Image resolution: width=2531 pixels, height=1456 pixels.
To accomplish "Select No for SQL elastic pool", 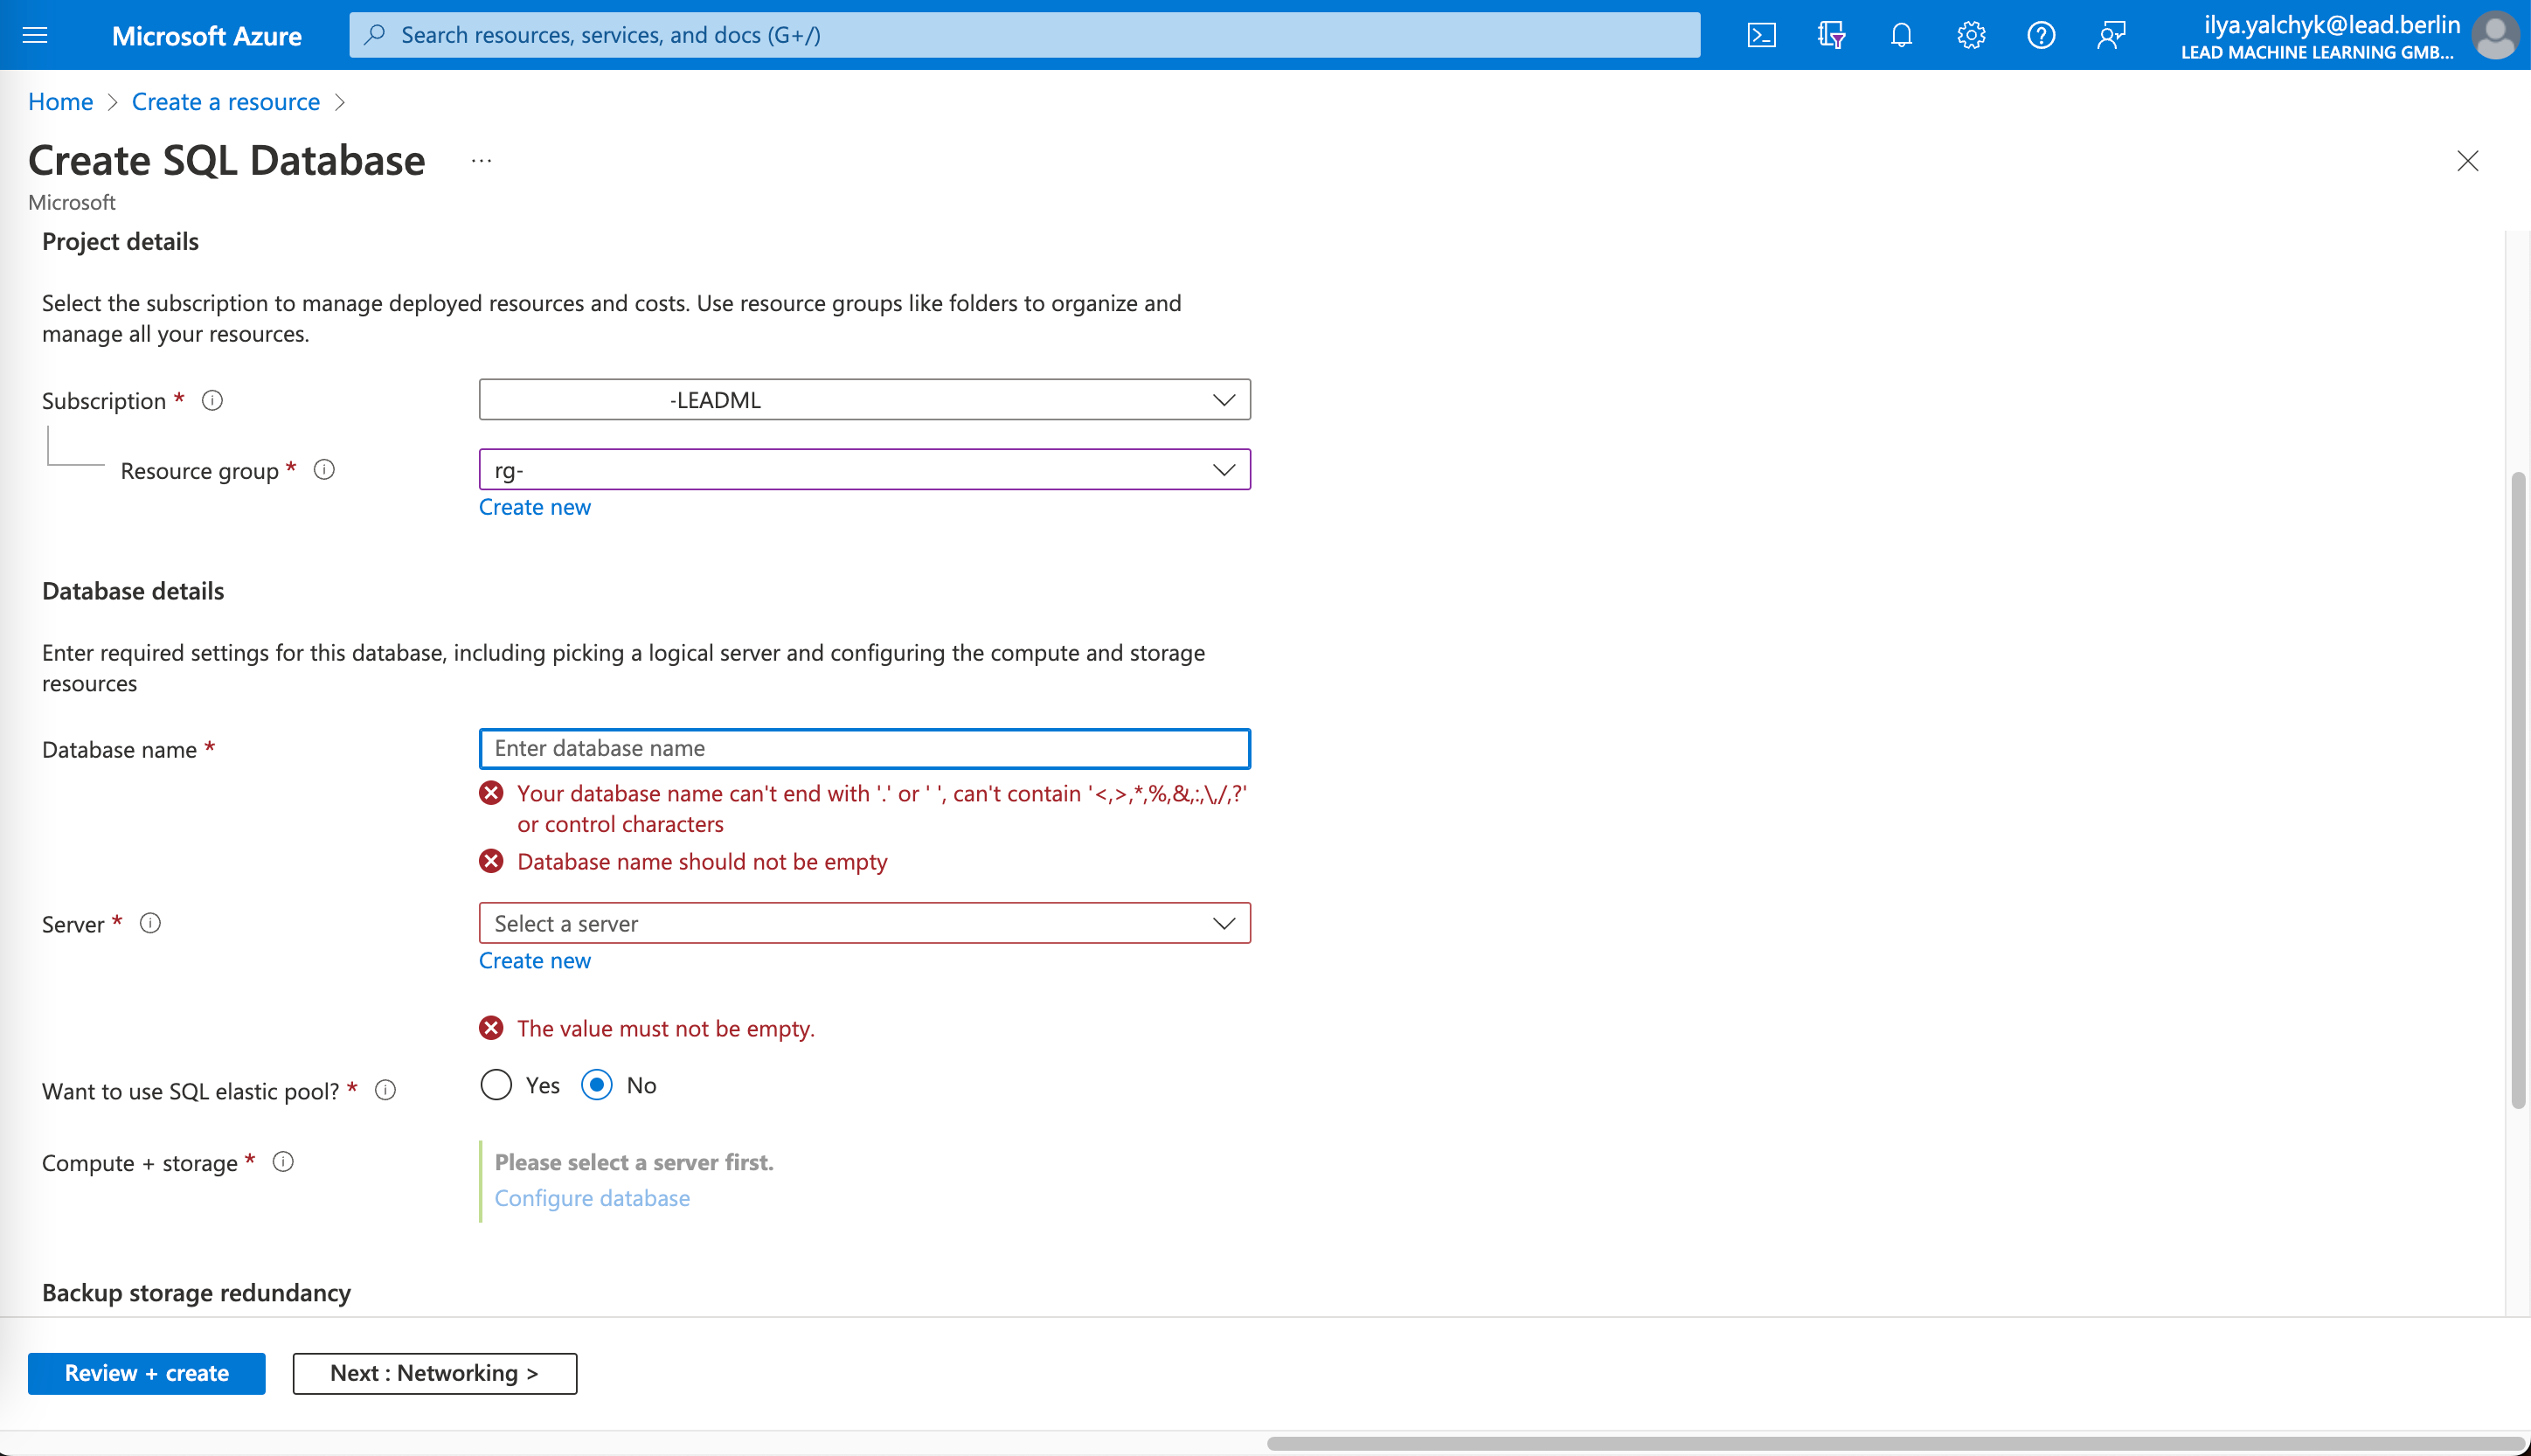I will click(x=597, y=1085).
